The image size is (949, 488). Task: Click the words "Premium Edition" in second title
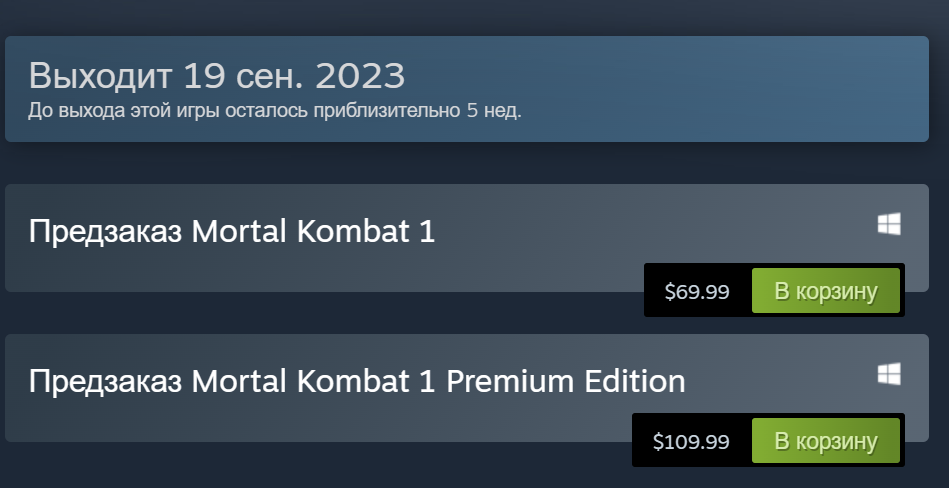566,381
